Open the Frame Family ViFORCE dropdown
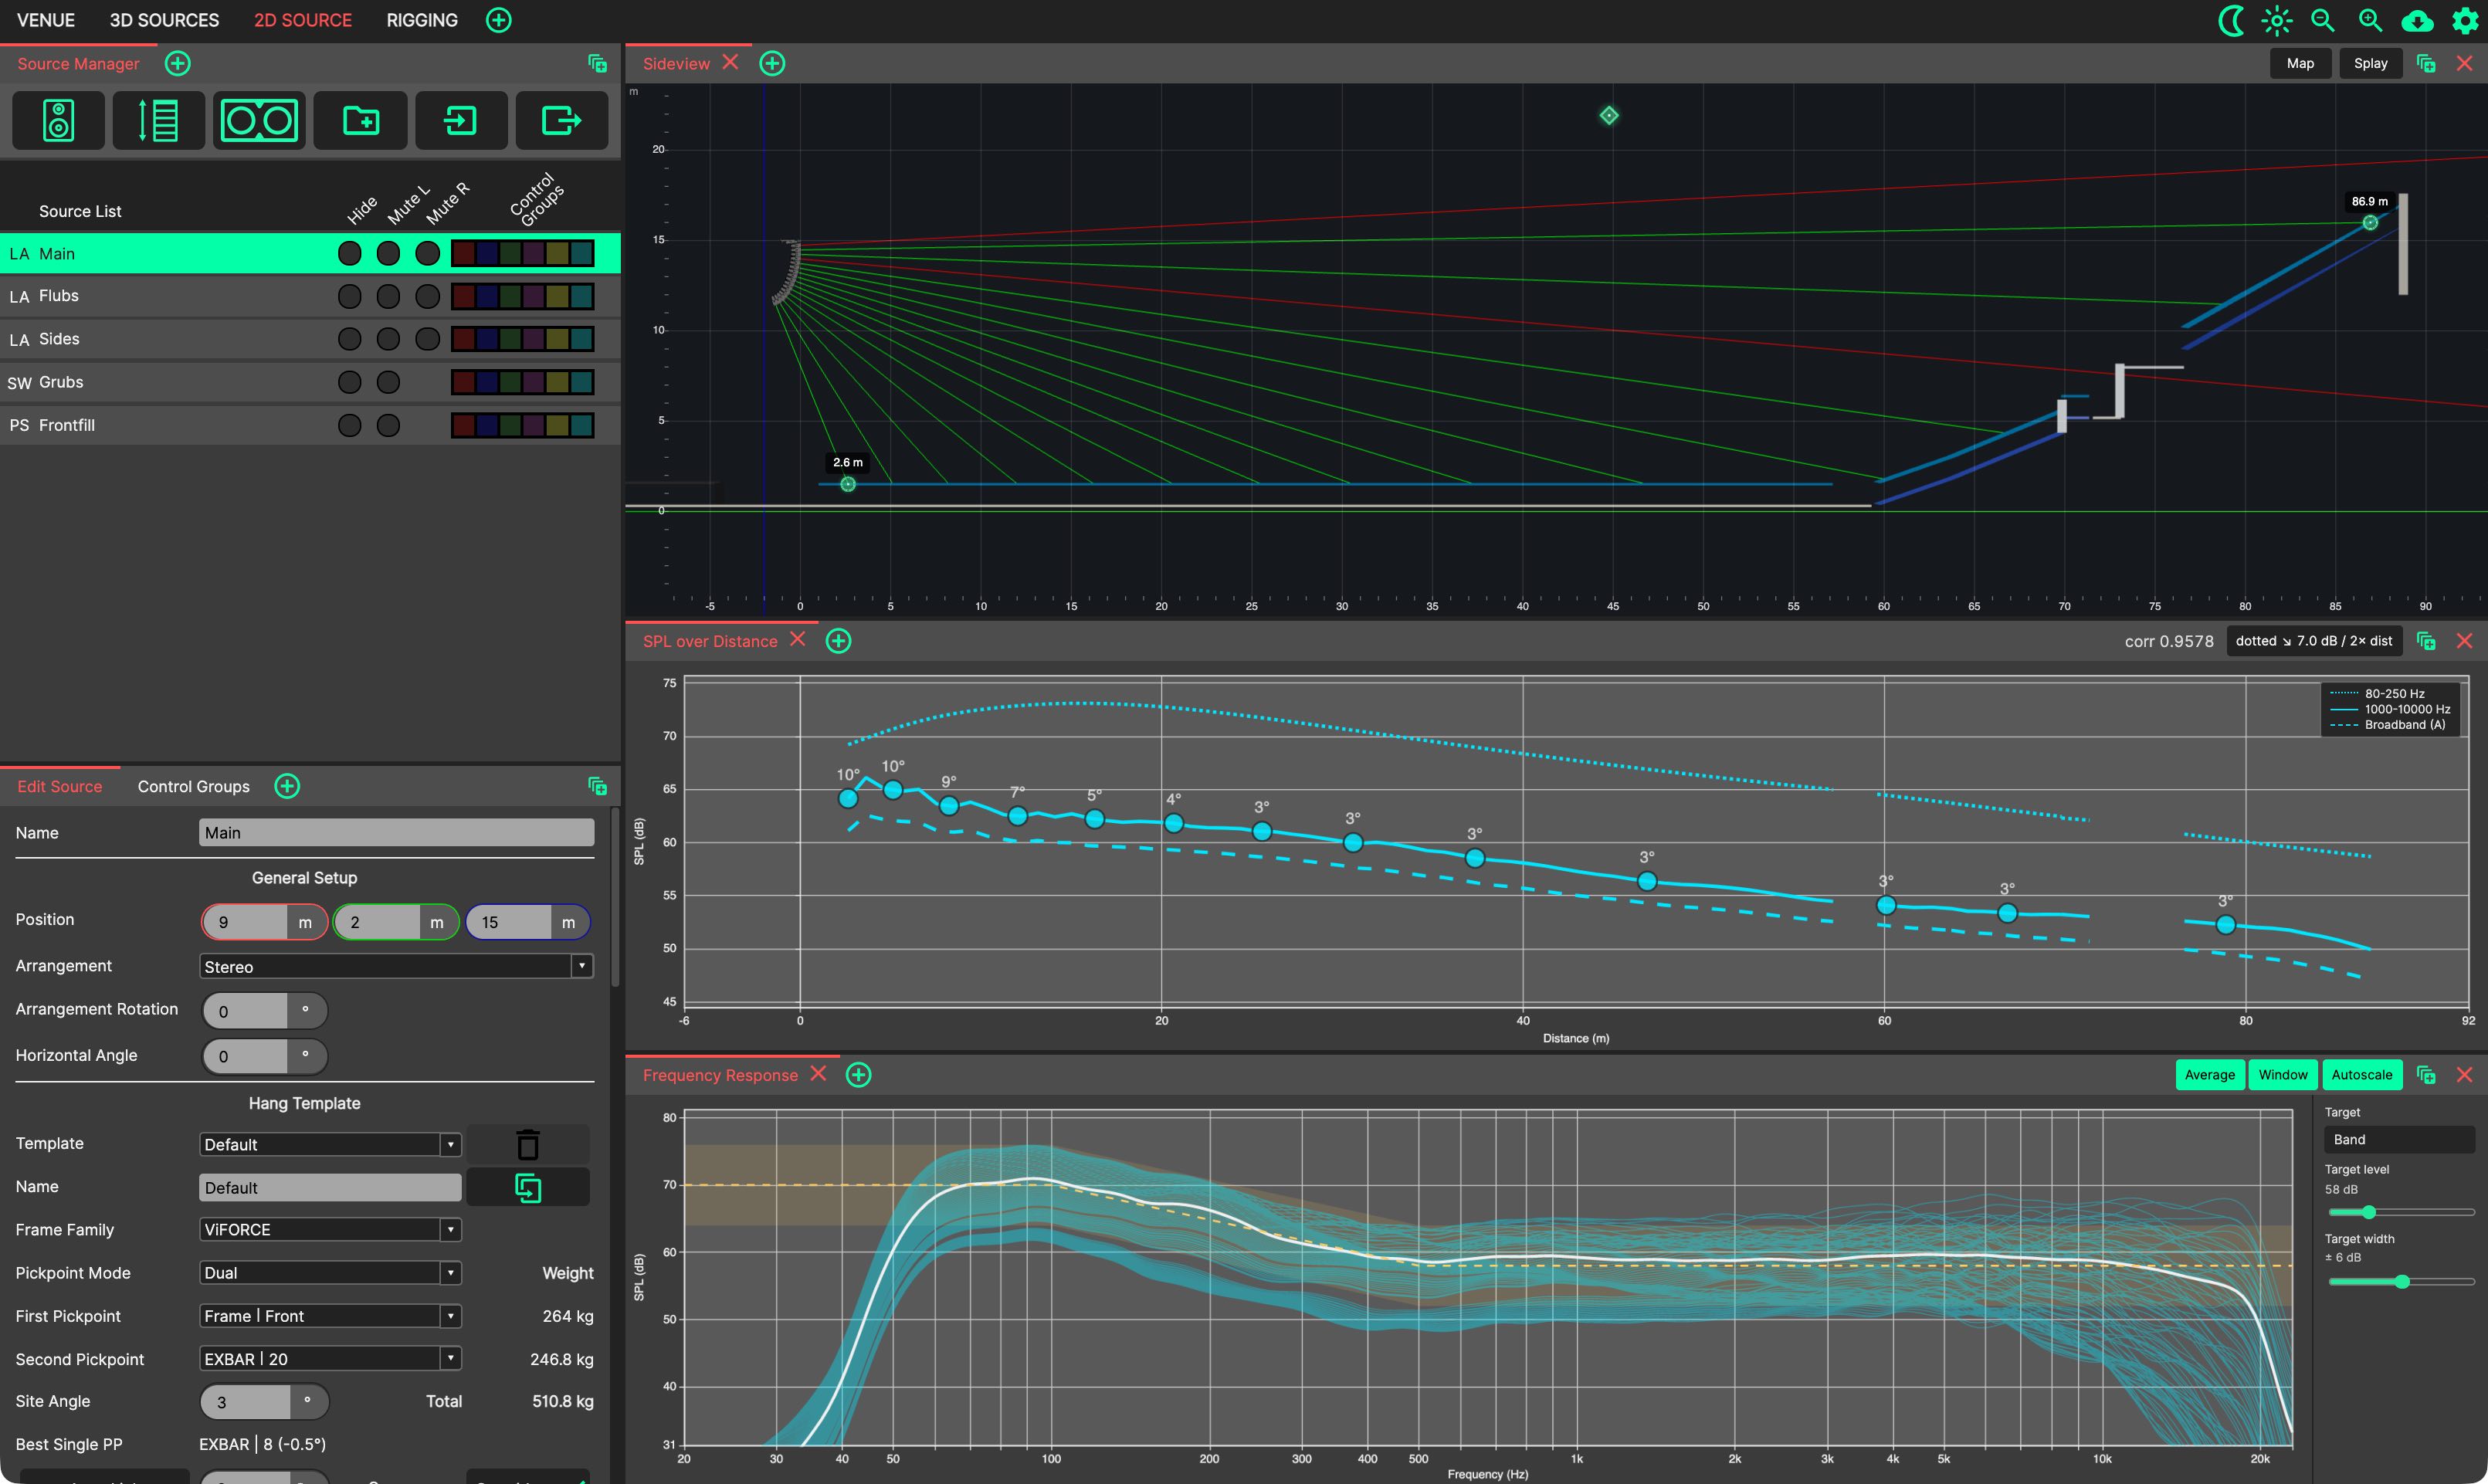Viewport: 2488px width, 1484px height. (330, 1230)
